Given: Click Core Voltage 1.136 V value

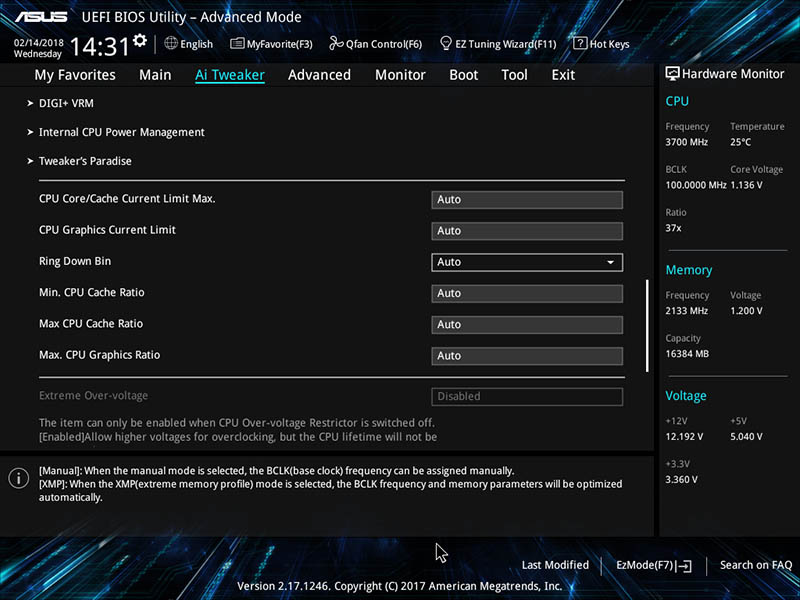Looking at the screenshot, I should tap(746, 185).
